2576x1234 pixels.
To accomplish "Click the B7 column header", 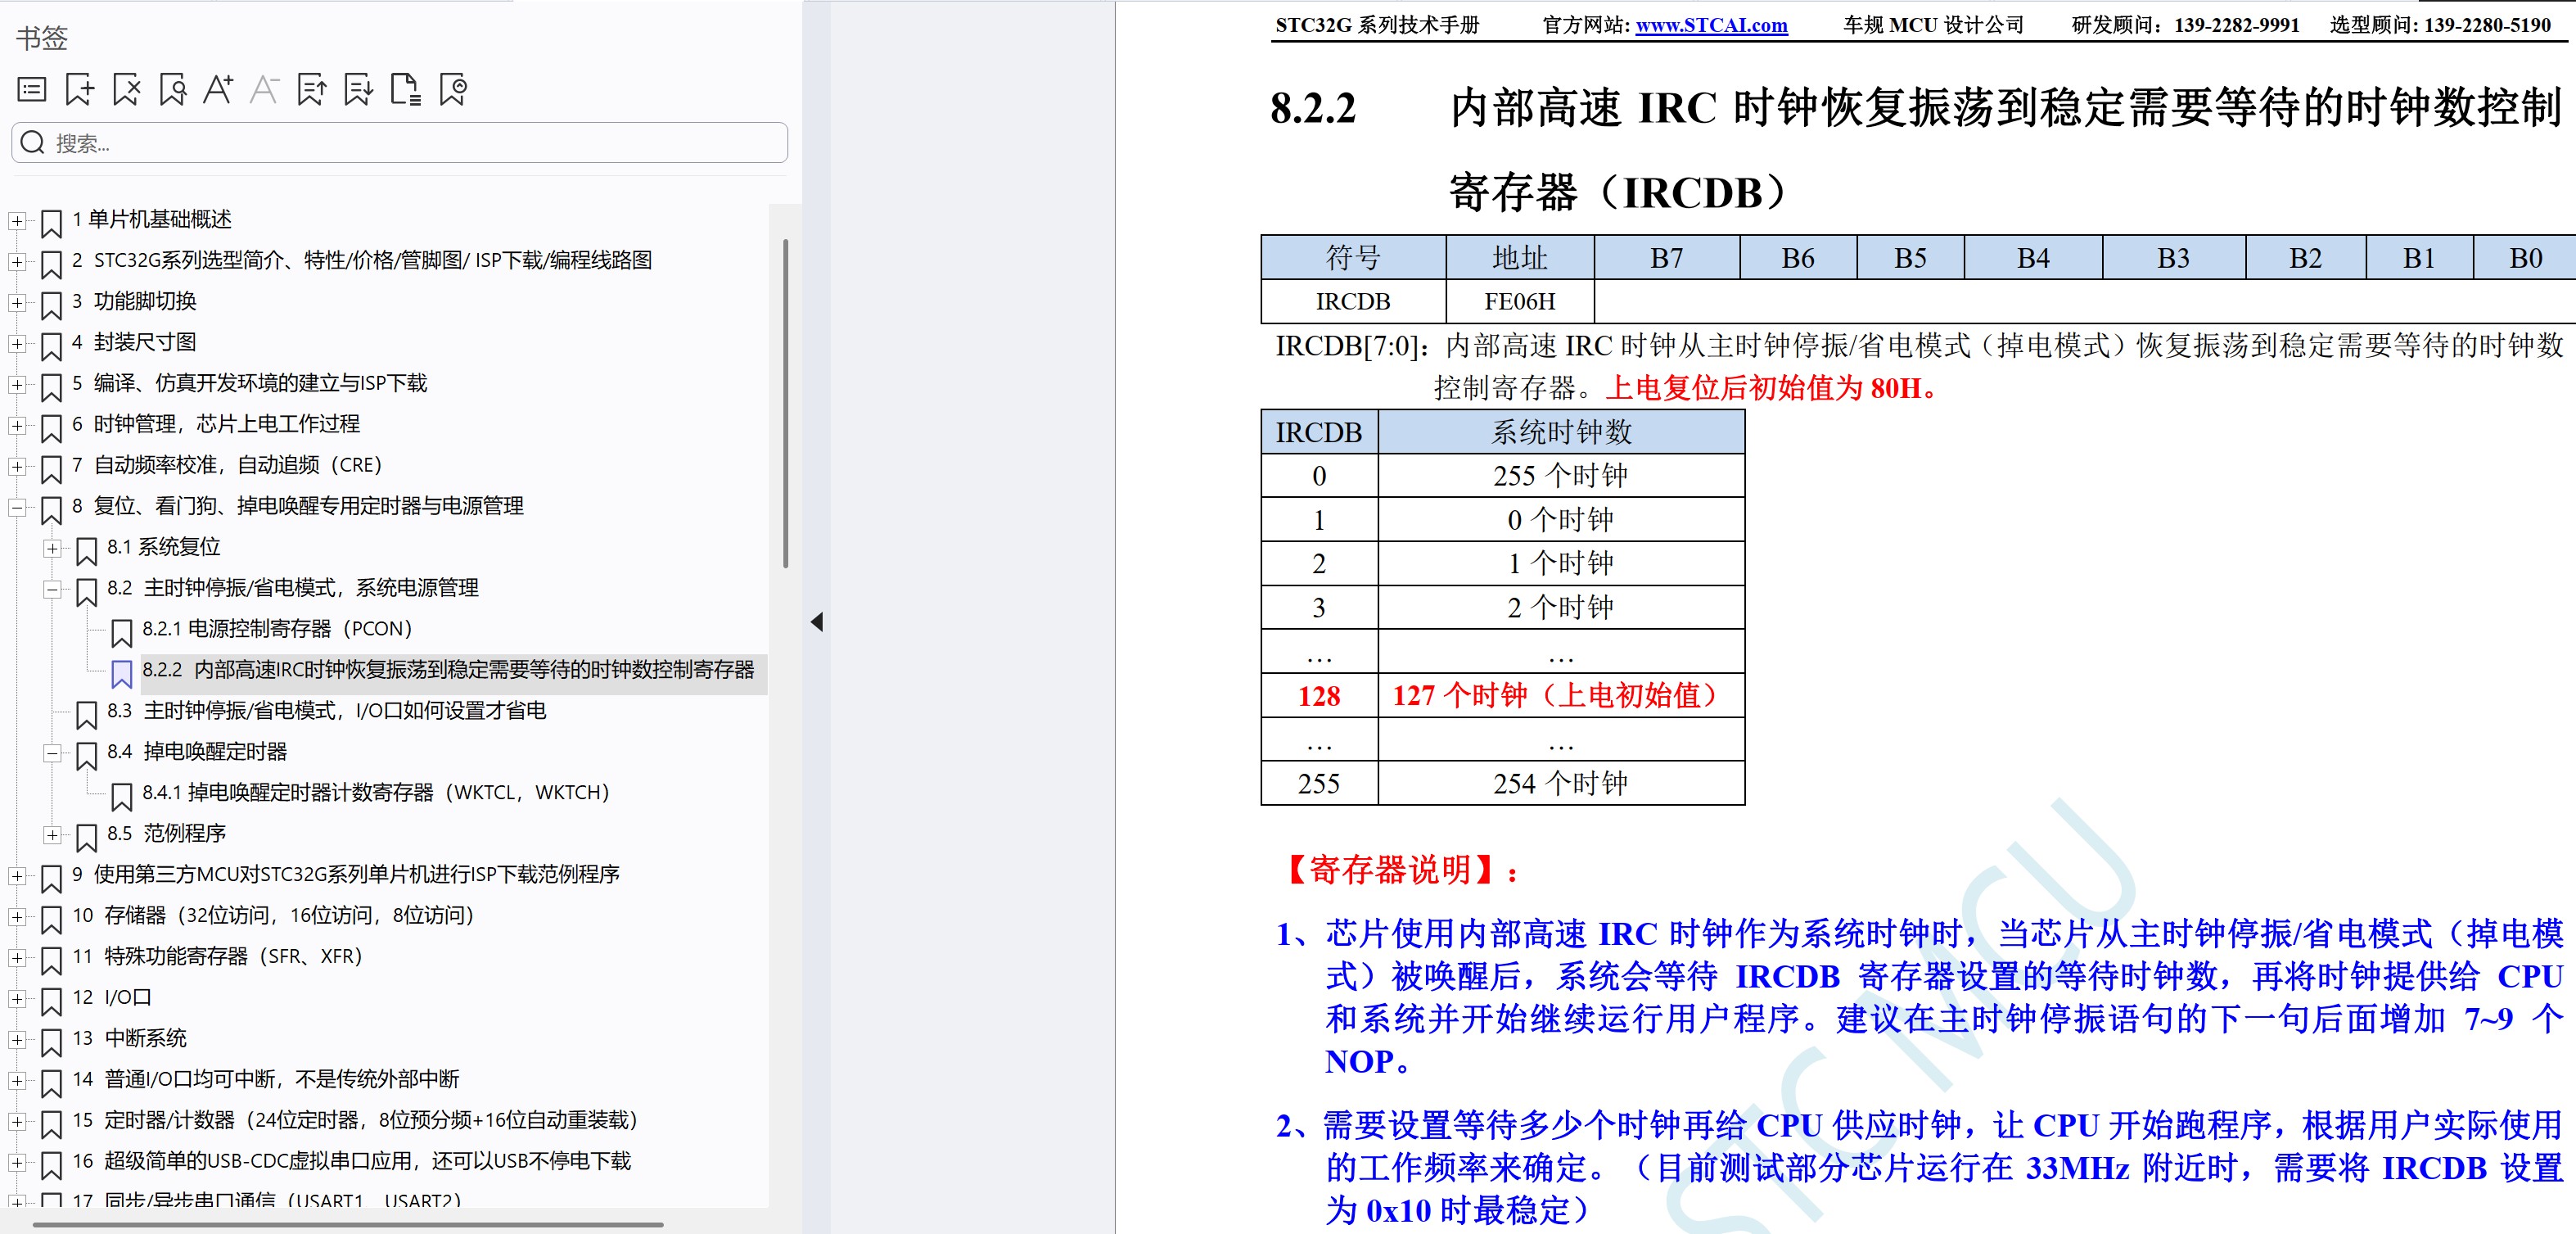I will click(x=1666, y=258).
